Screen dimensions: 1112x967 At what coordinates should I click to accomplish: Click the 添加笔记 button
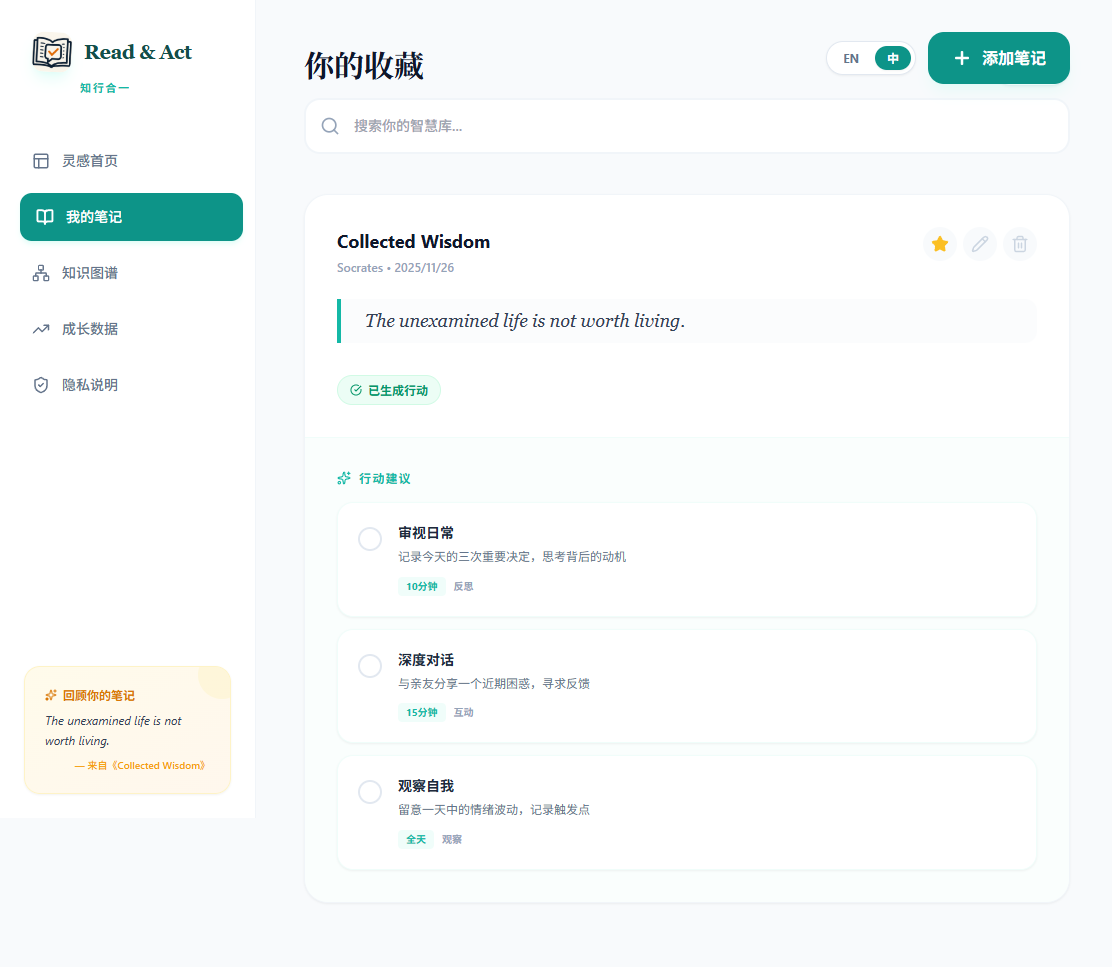click(x=998, y=58)
